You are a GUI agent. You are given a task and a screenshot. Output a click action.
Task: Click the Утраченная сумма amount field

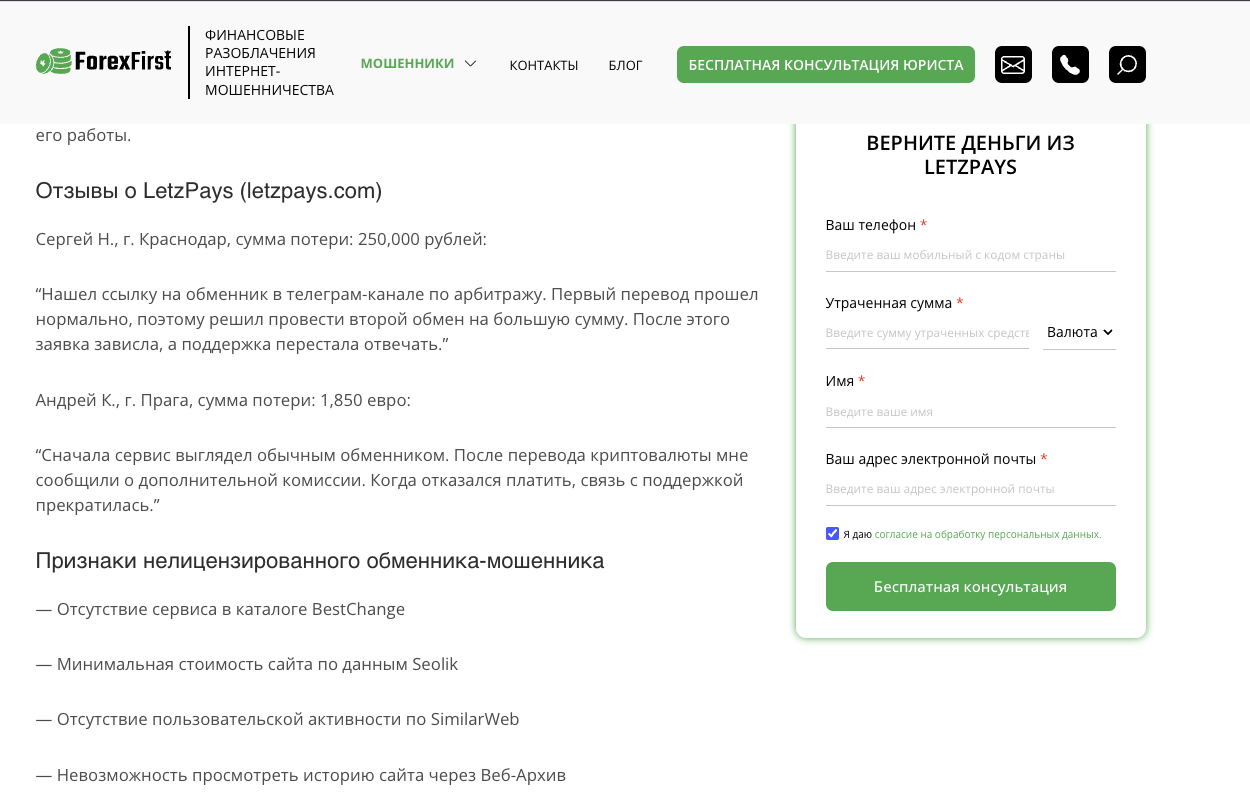coord(925,331)
